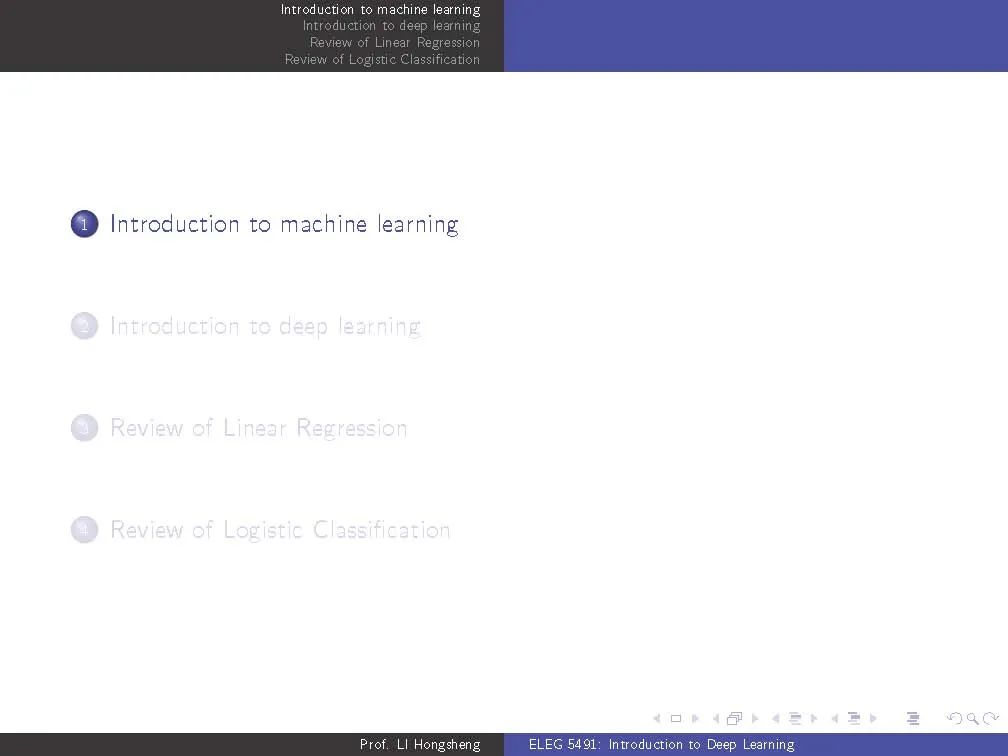The width and height of the screenshot is (1008, 756).
Task: Select outline item Introduction to machine learning
Action: [x=284, y=224]
